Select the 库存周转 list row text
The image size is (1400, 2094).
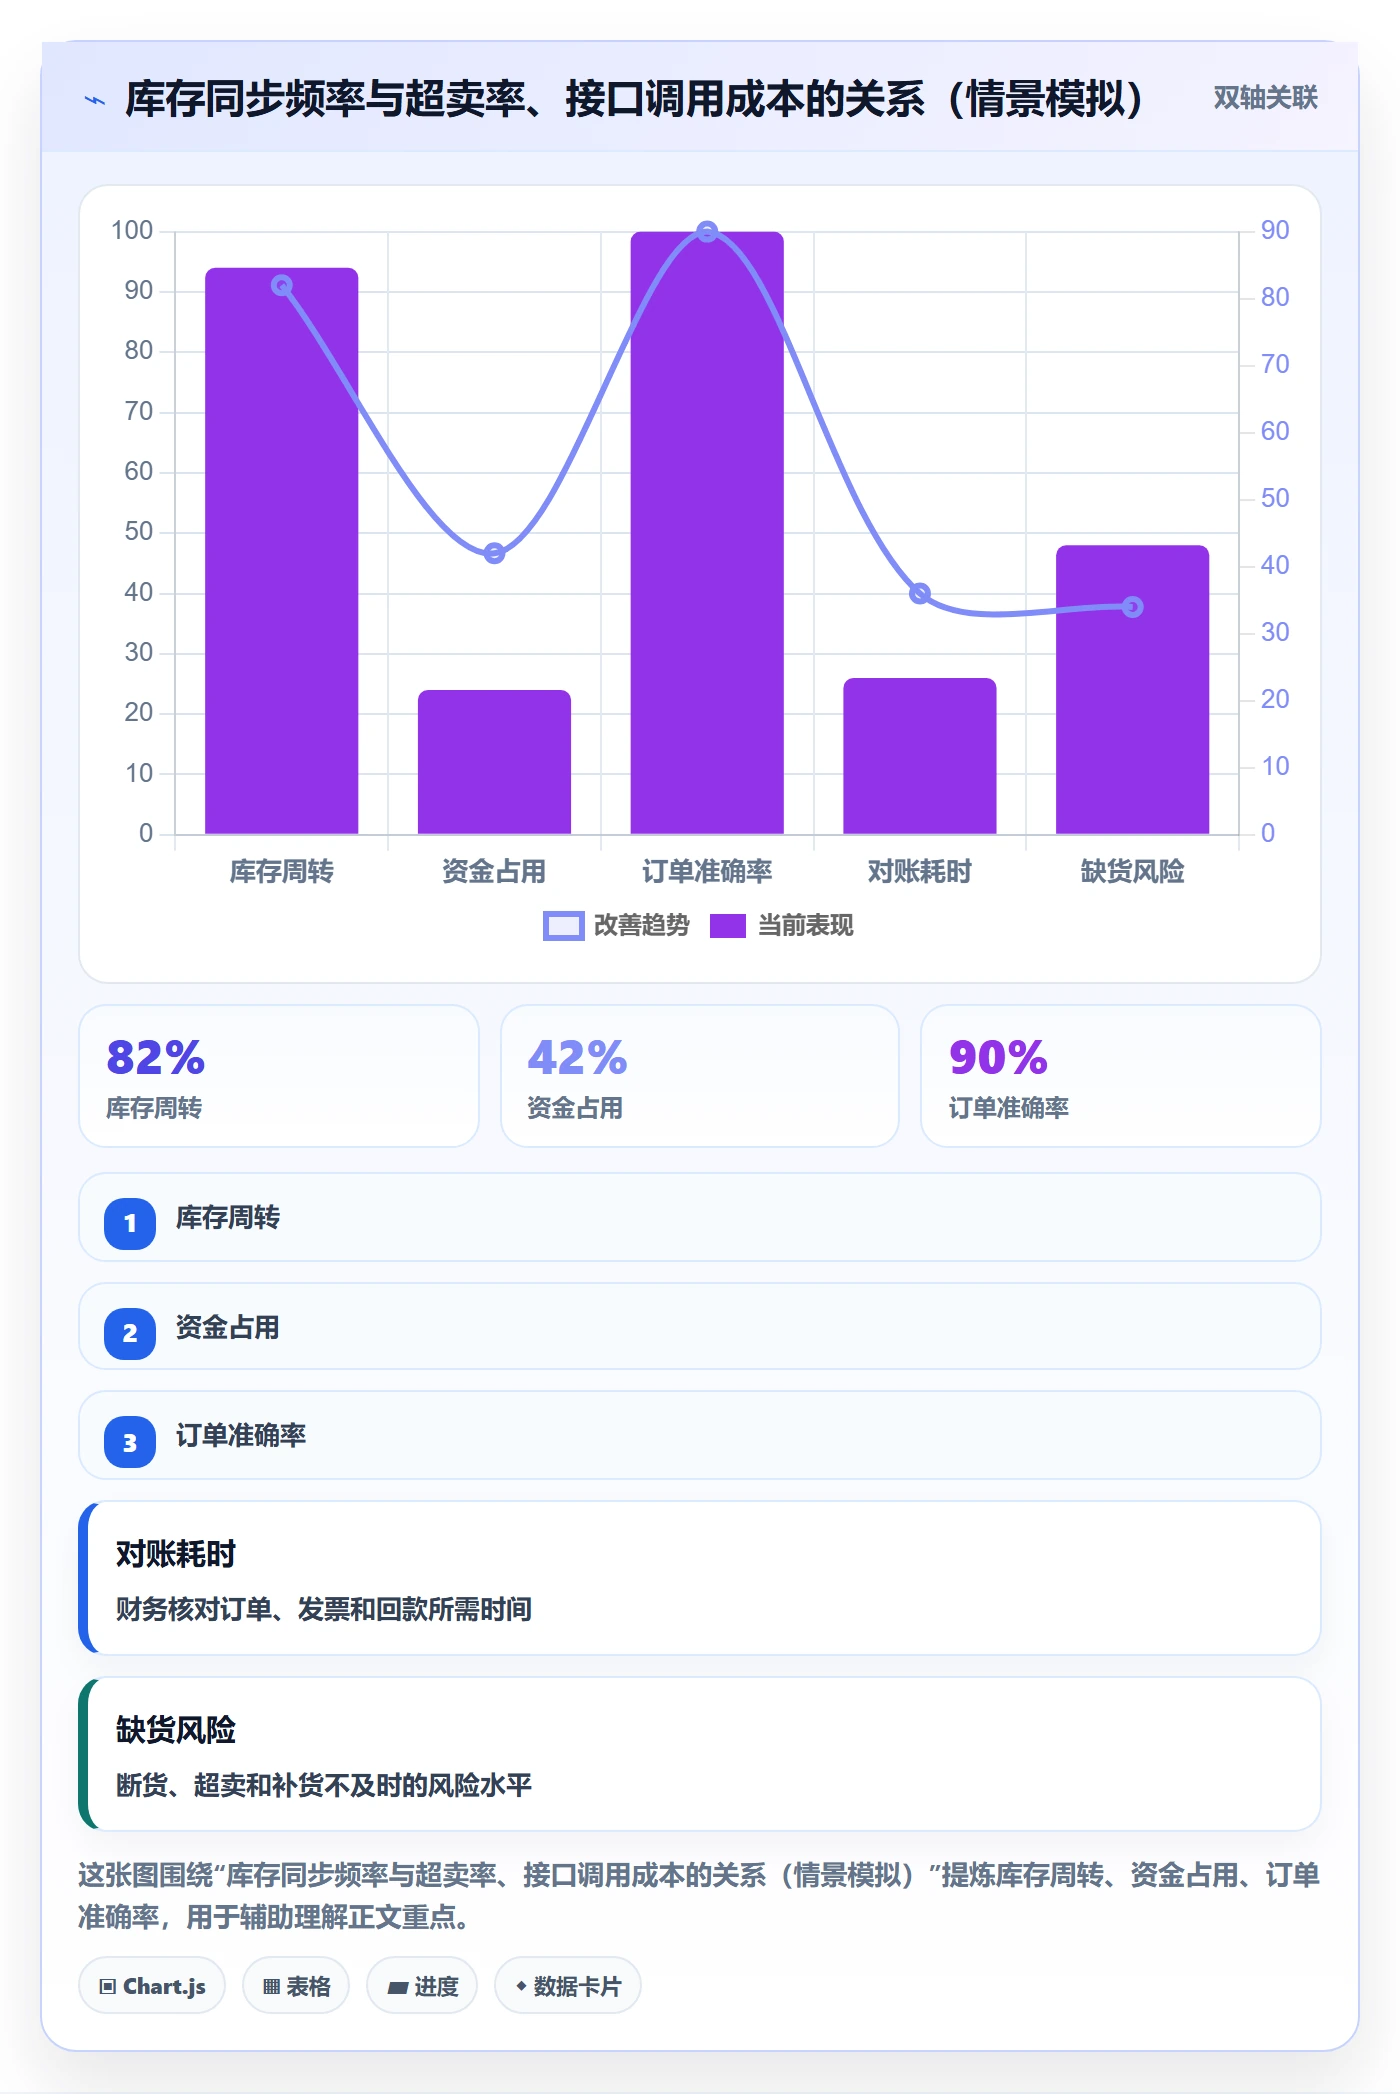click(228, 1218)
